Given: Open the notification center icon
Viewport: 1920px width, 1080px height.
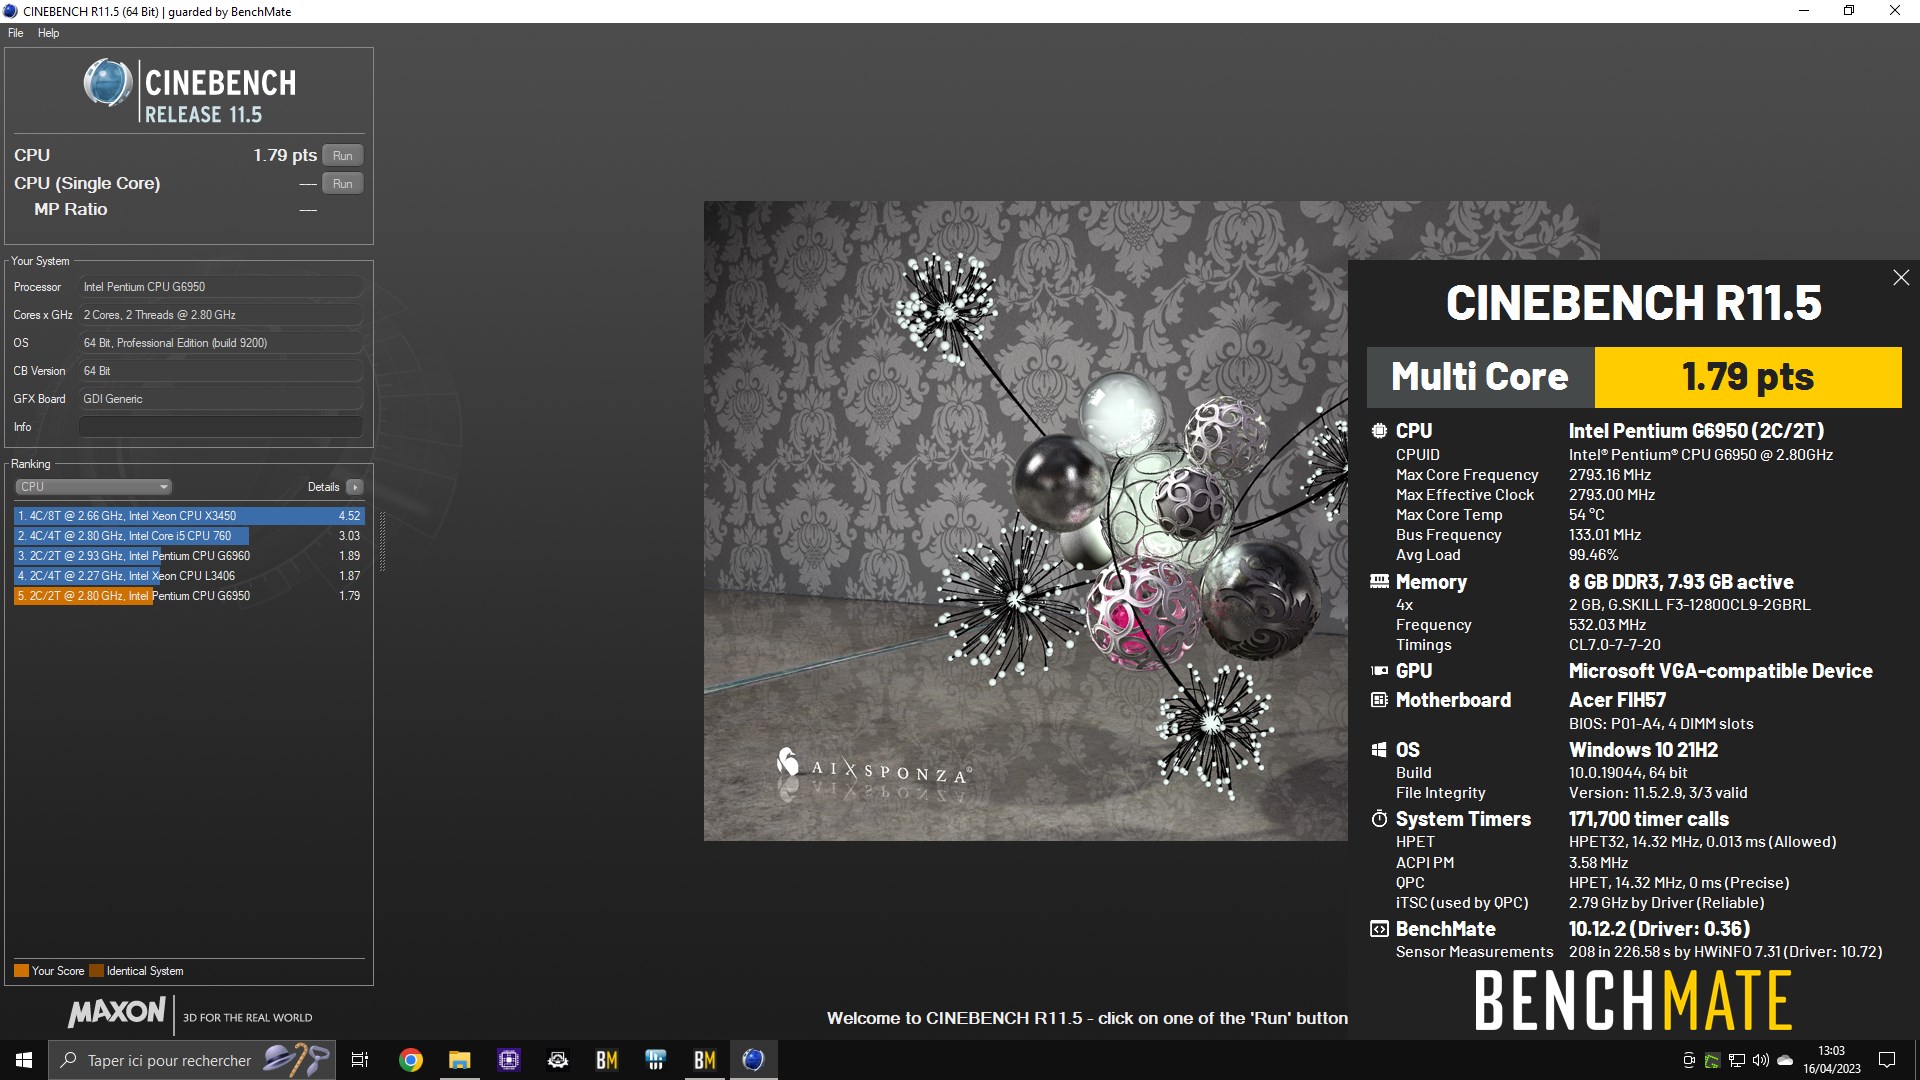Looking at the screenshot, I should point(1887,1060).
